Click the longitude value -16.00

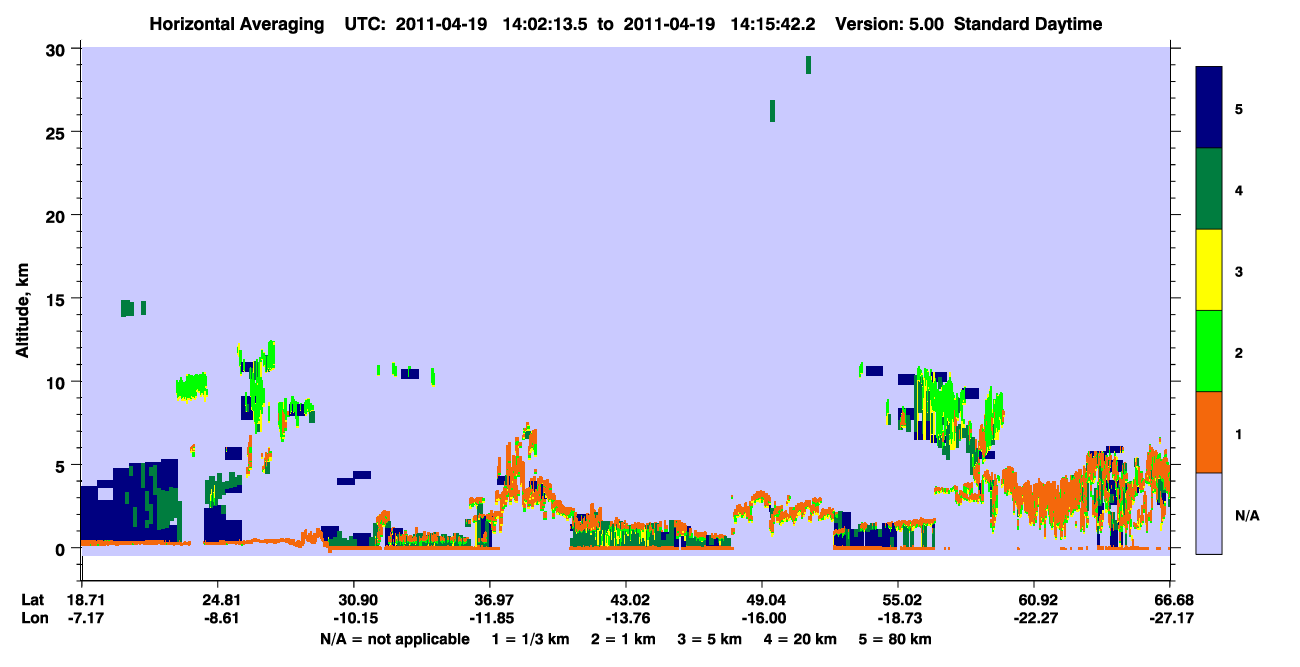(762, 618)
